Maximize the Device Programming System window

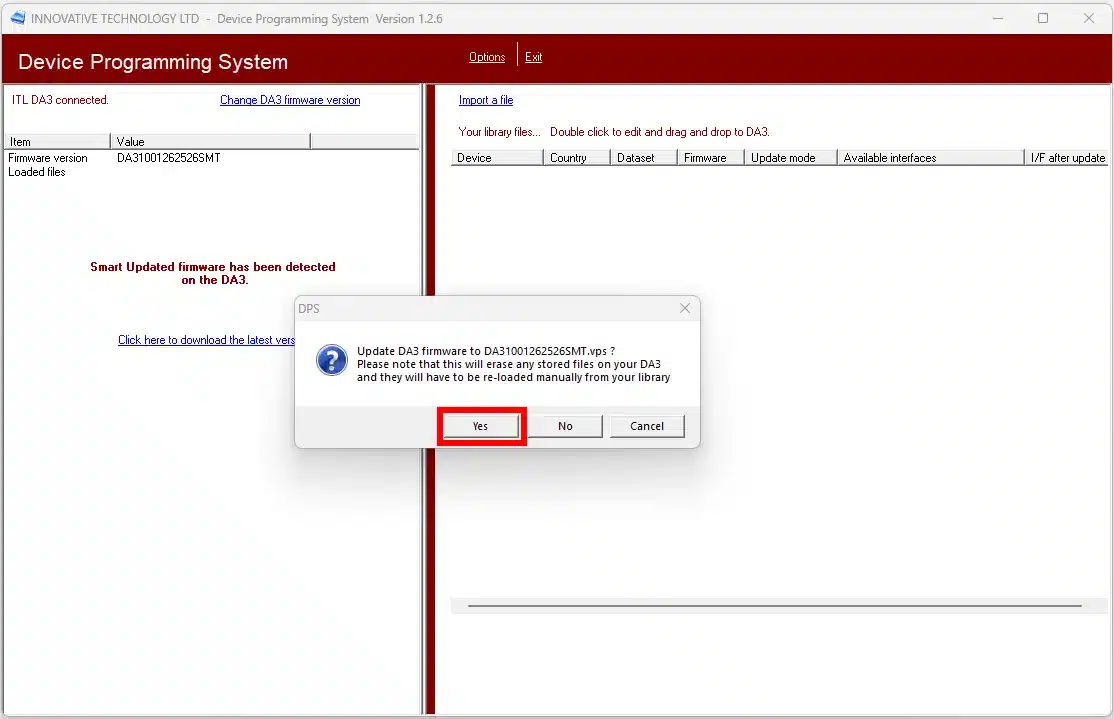point(1043,18)
